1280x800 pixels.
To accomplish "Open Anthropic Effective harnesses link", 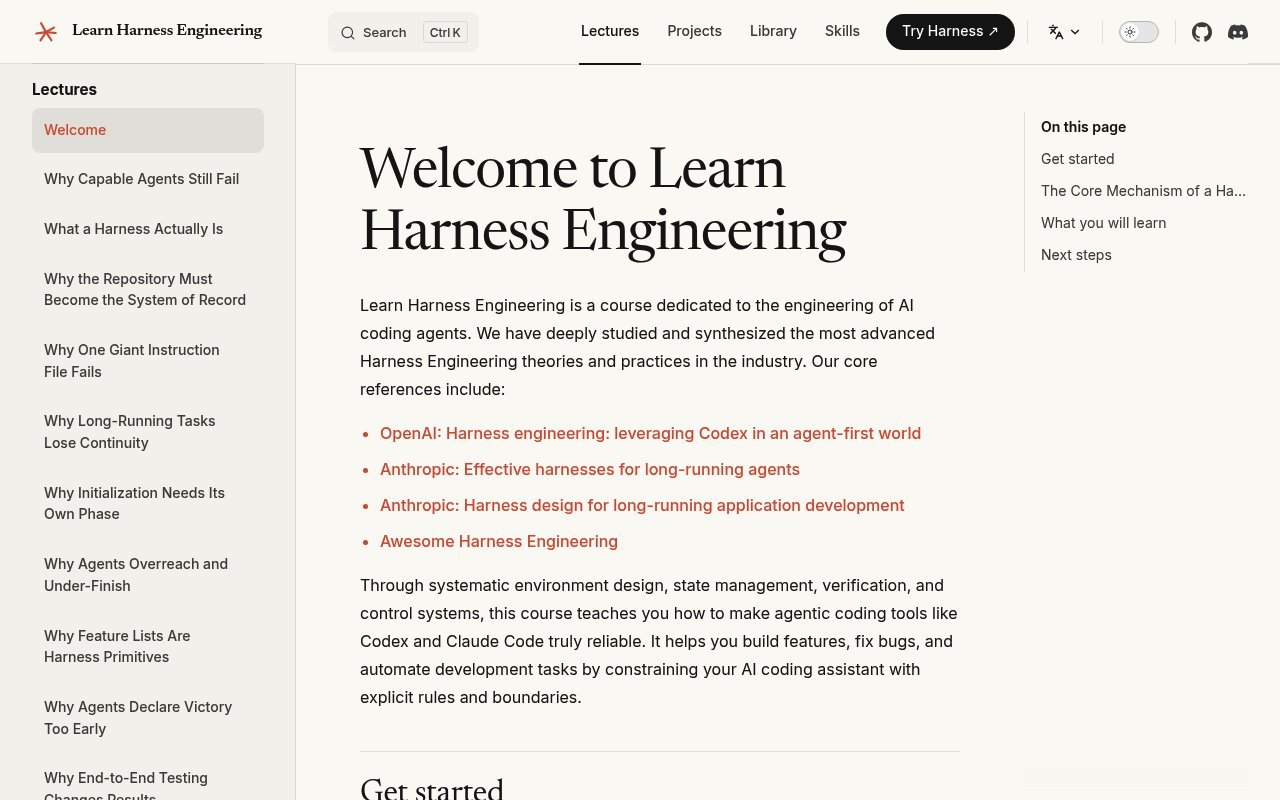I will tap(590, 469).
